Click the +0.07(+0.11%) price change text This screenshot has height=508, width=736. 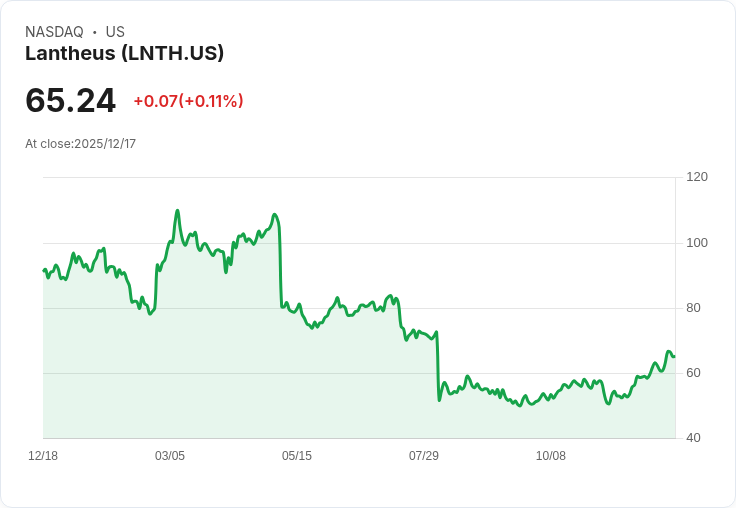tap(188, 101)
